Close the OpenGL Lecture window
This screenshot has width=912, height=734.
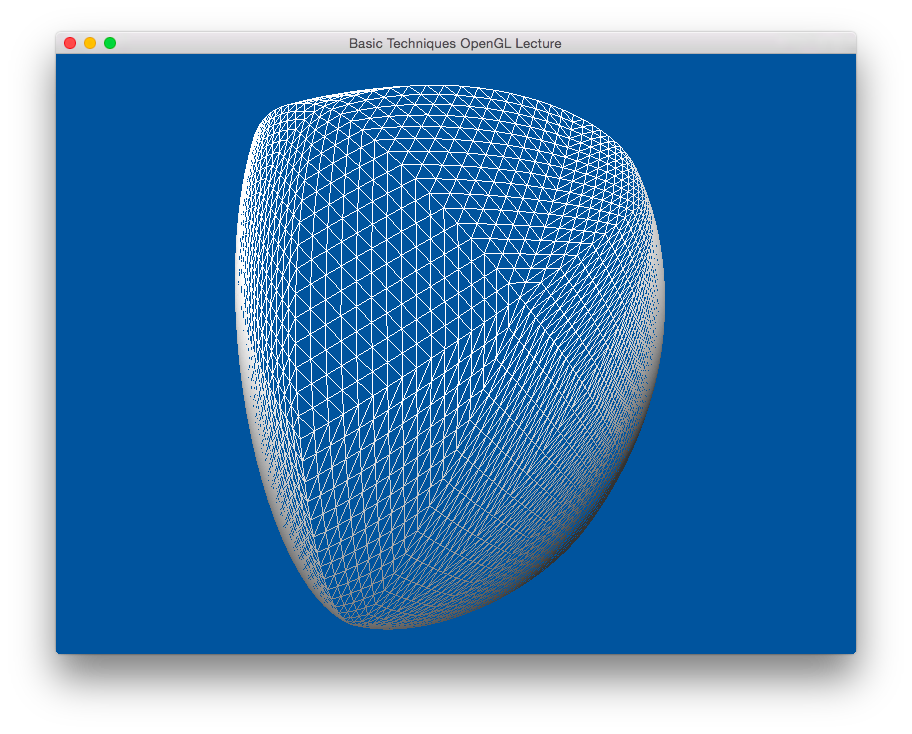click(70, 43)
